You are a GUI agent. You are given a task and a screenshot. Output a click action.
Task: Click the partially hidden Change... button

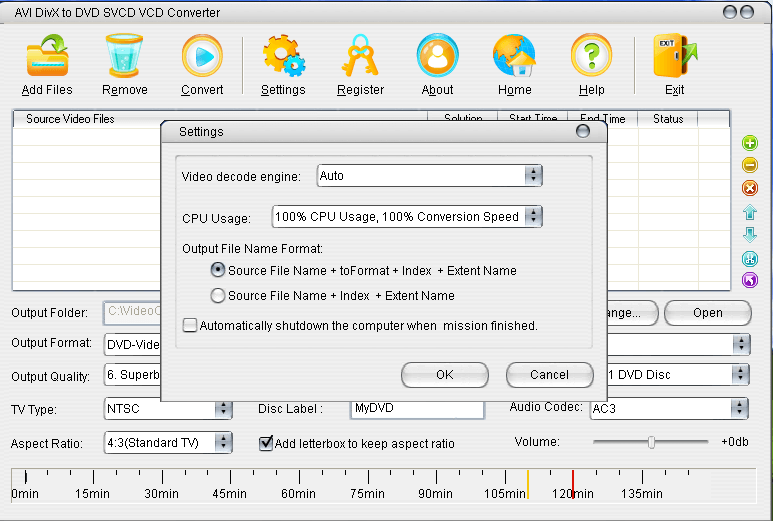pyautogui.click(x=632, y=313)
